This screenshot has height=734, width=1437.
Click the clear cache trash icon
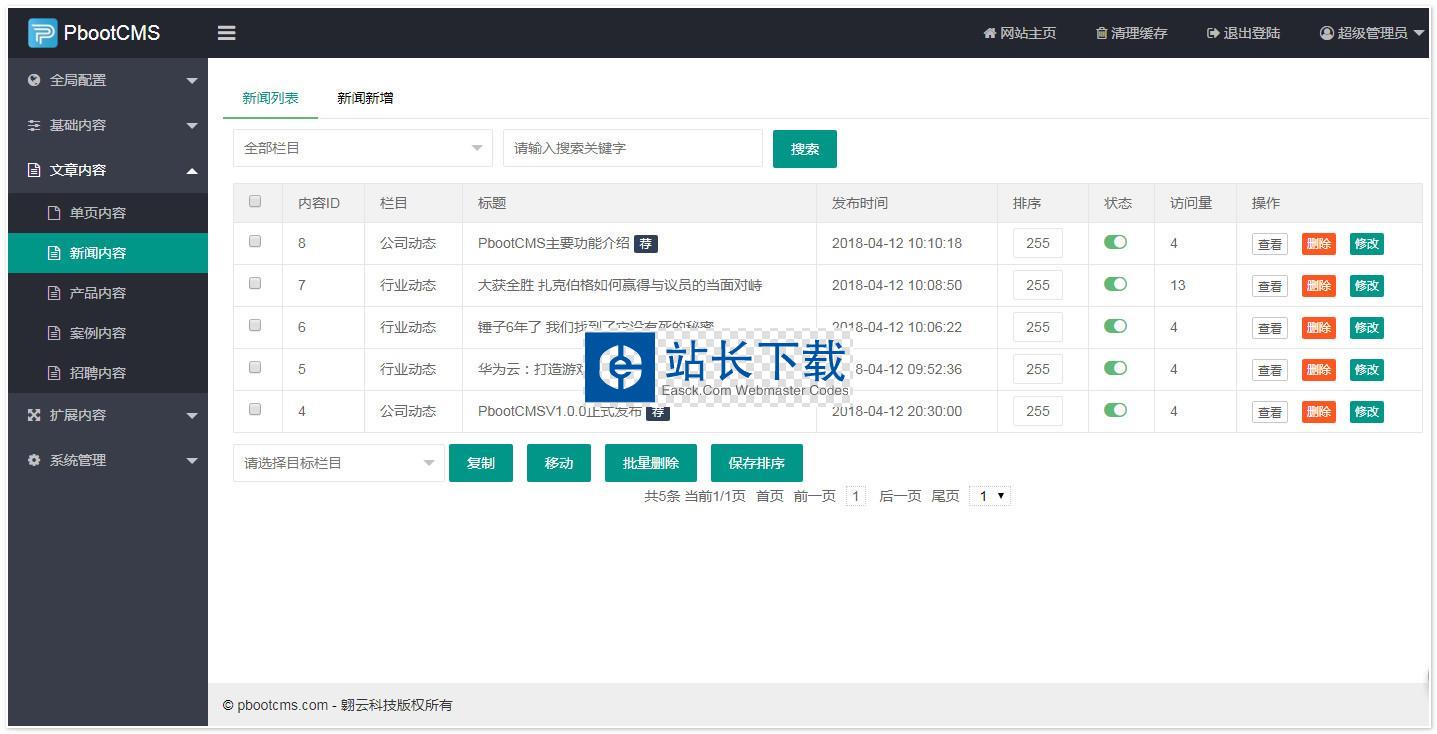click(1101, 33)
